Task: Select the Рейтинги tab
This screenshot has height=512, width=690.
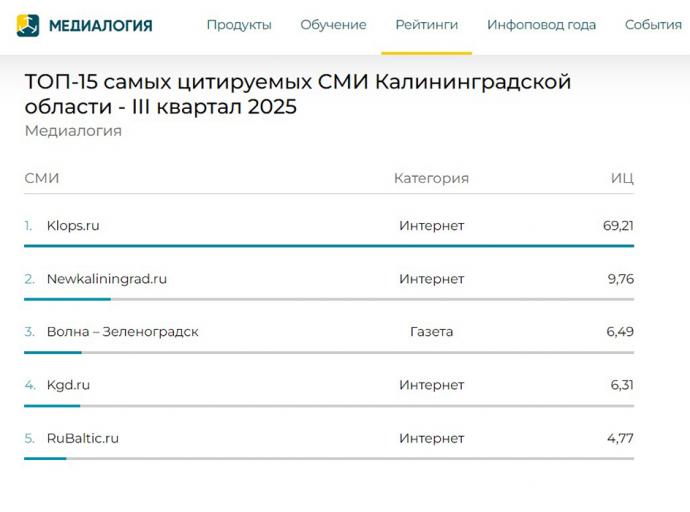Action: (x=426, y=25)
